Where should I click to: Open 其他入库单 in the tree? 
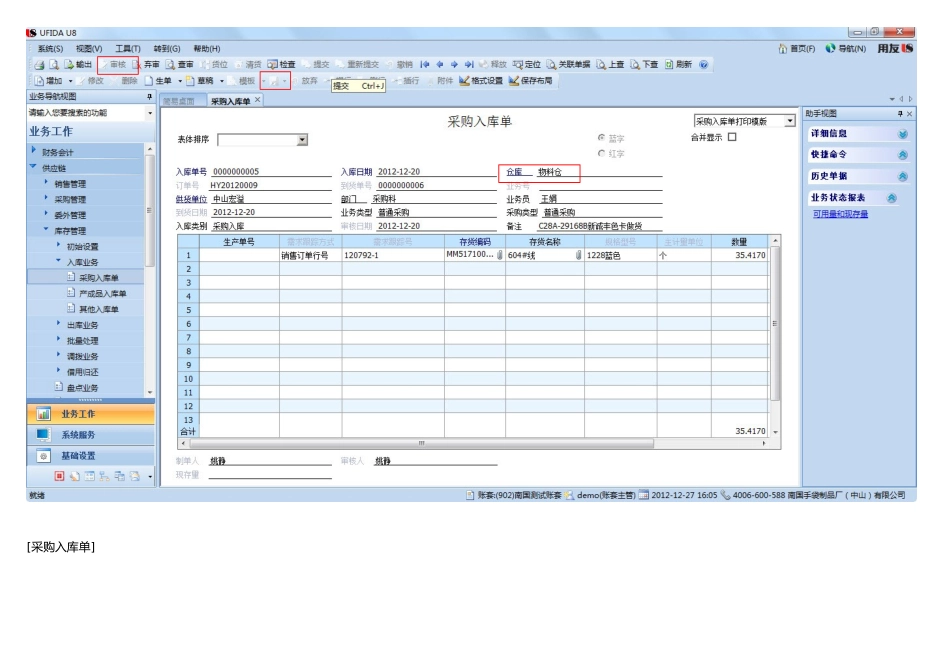[x=99, y=309]
